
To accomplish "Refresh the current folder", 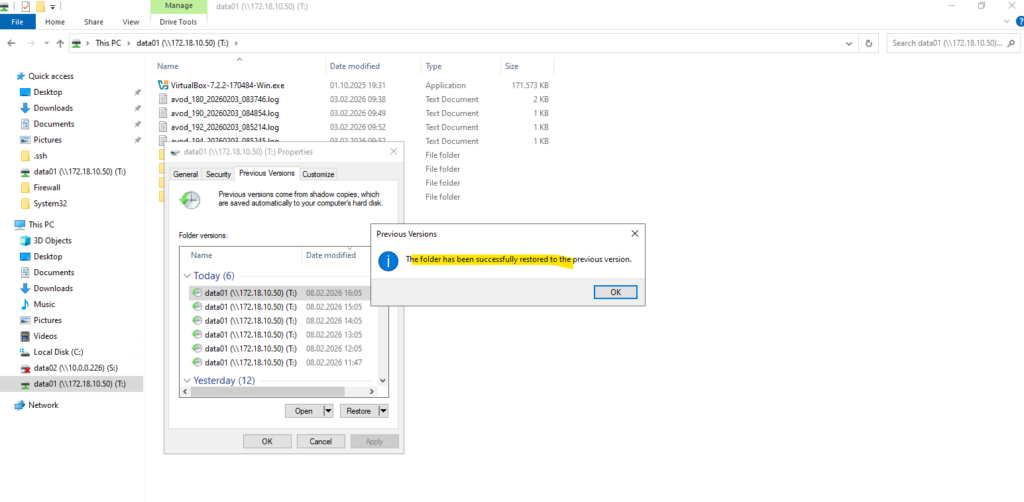I will coord(868,44).
